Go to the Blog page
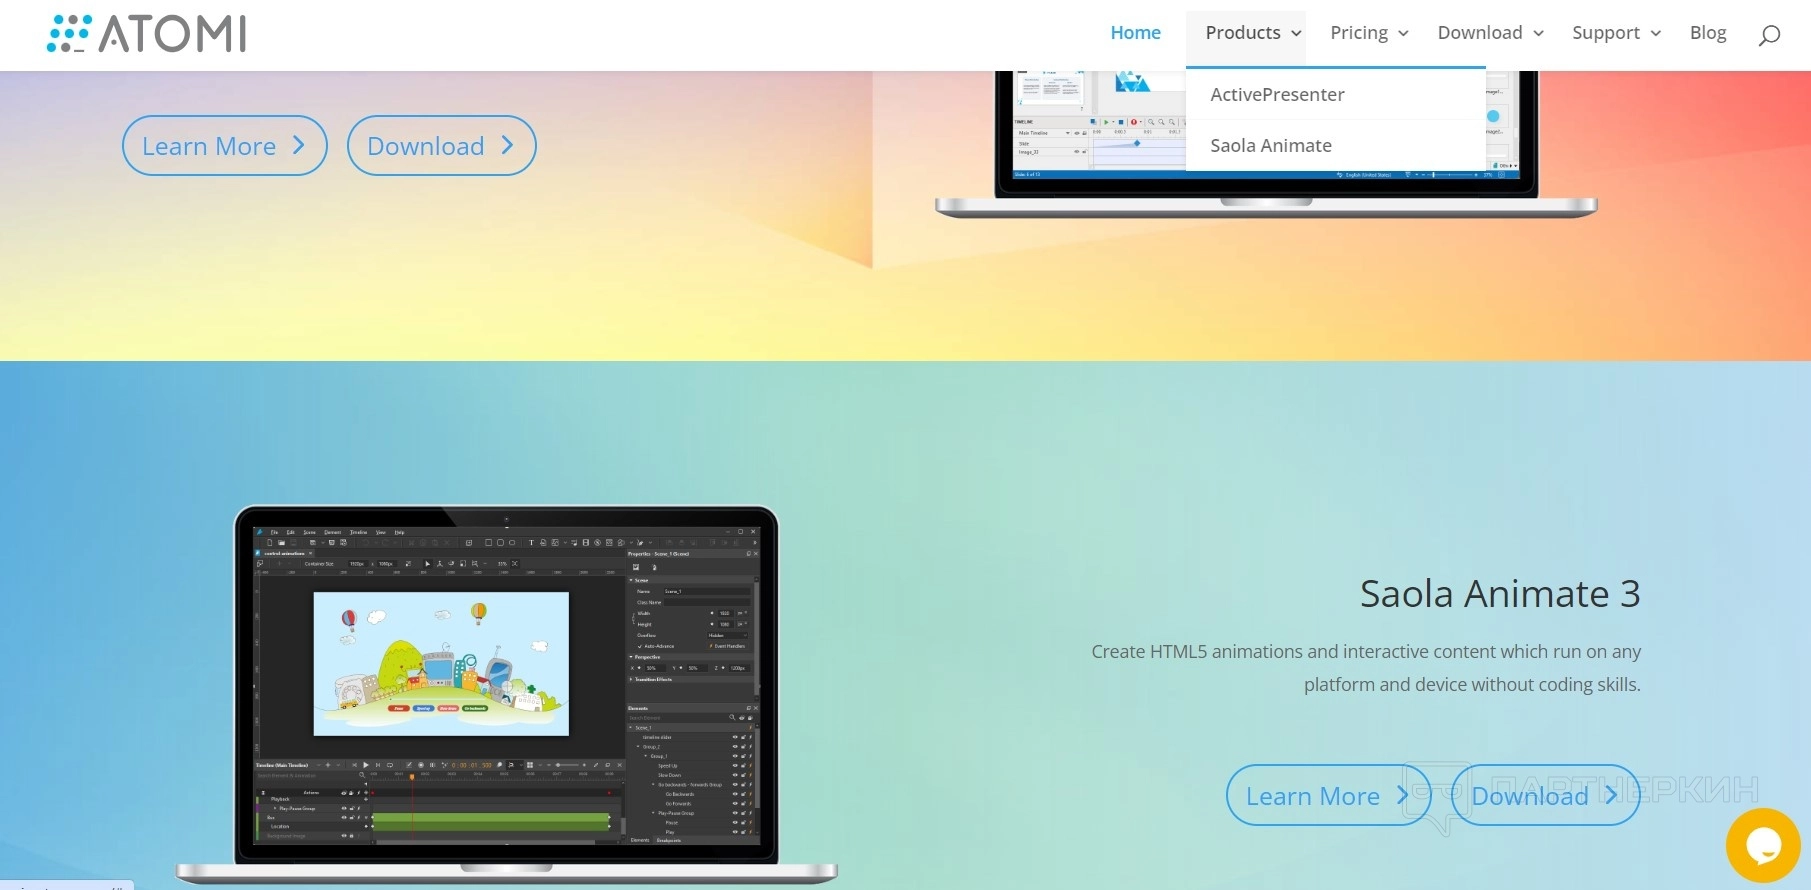Image resolution: width=1811 pixels, height=890 pixels. click(1708, 33)
